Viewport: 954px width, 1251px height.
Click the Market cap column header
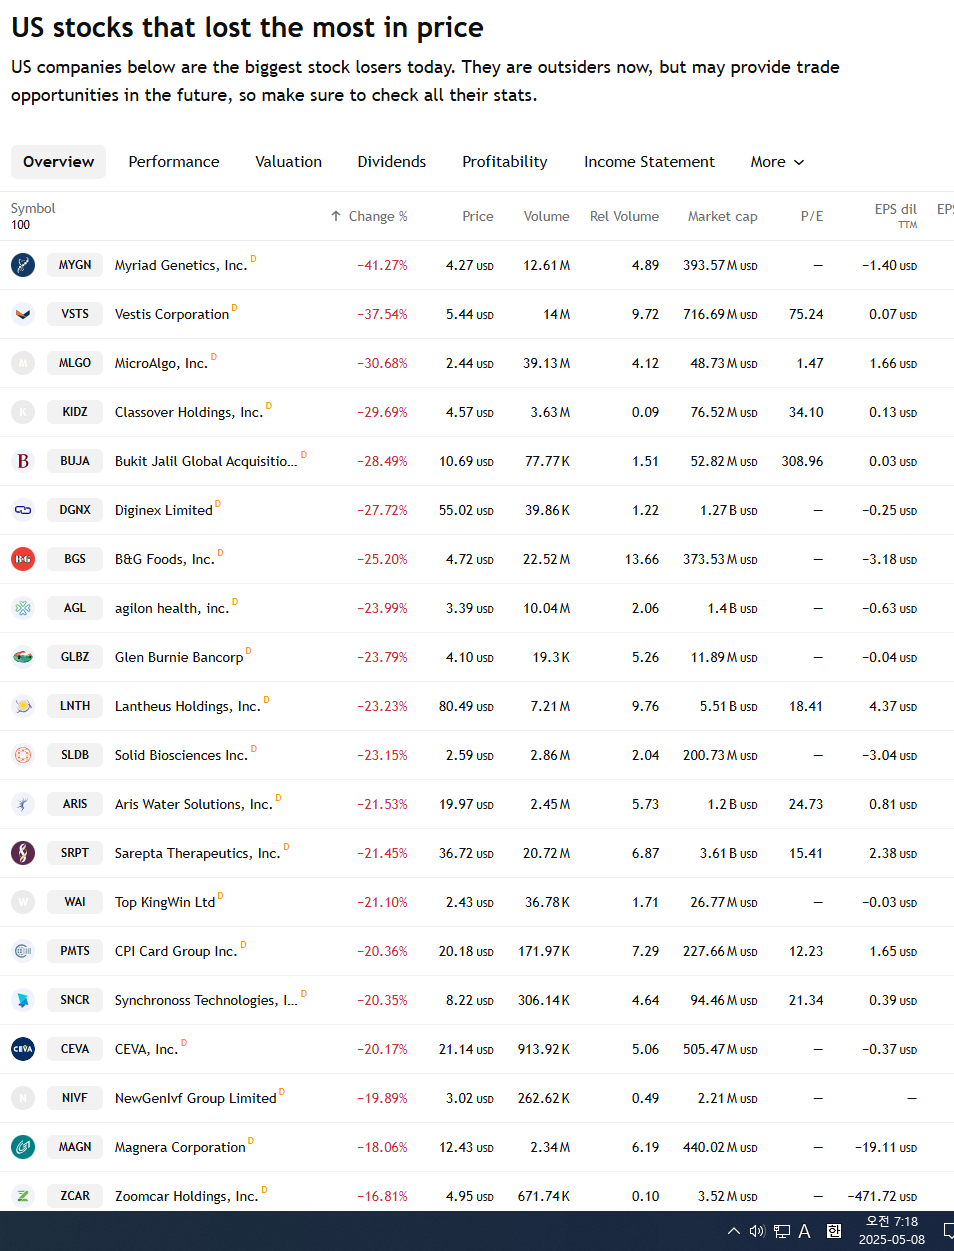723,216
